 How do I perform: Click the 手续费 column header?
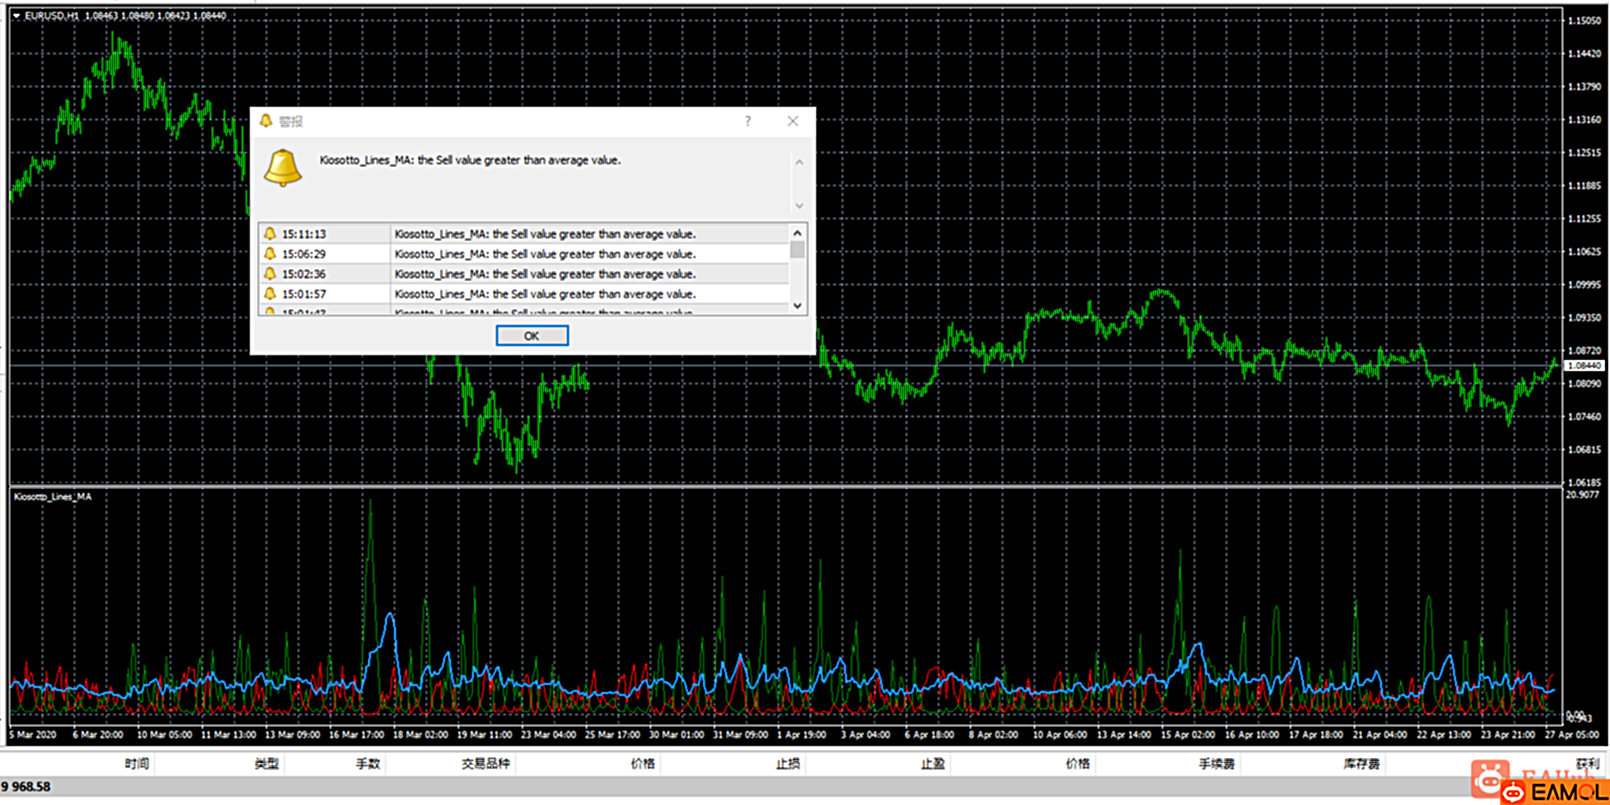(x=1216, y=764)
